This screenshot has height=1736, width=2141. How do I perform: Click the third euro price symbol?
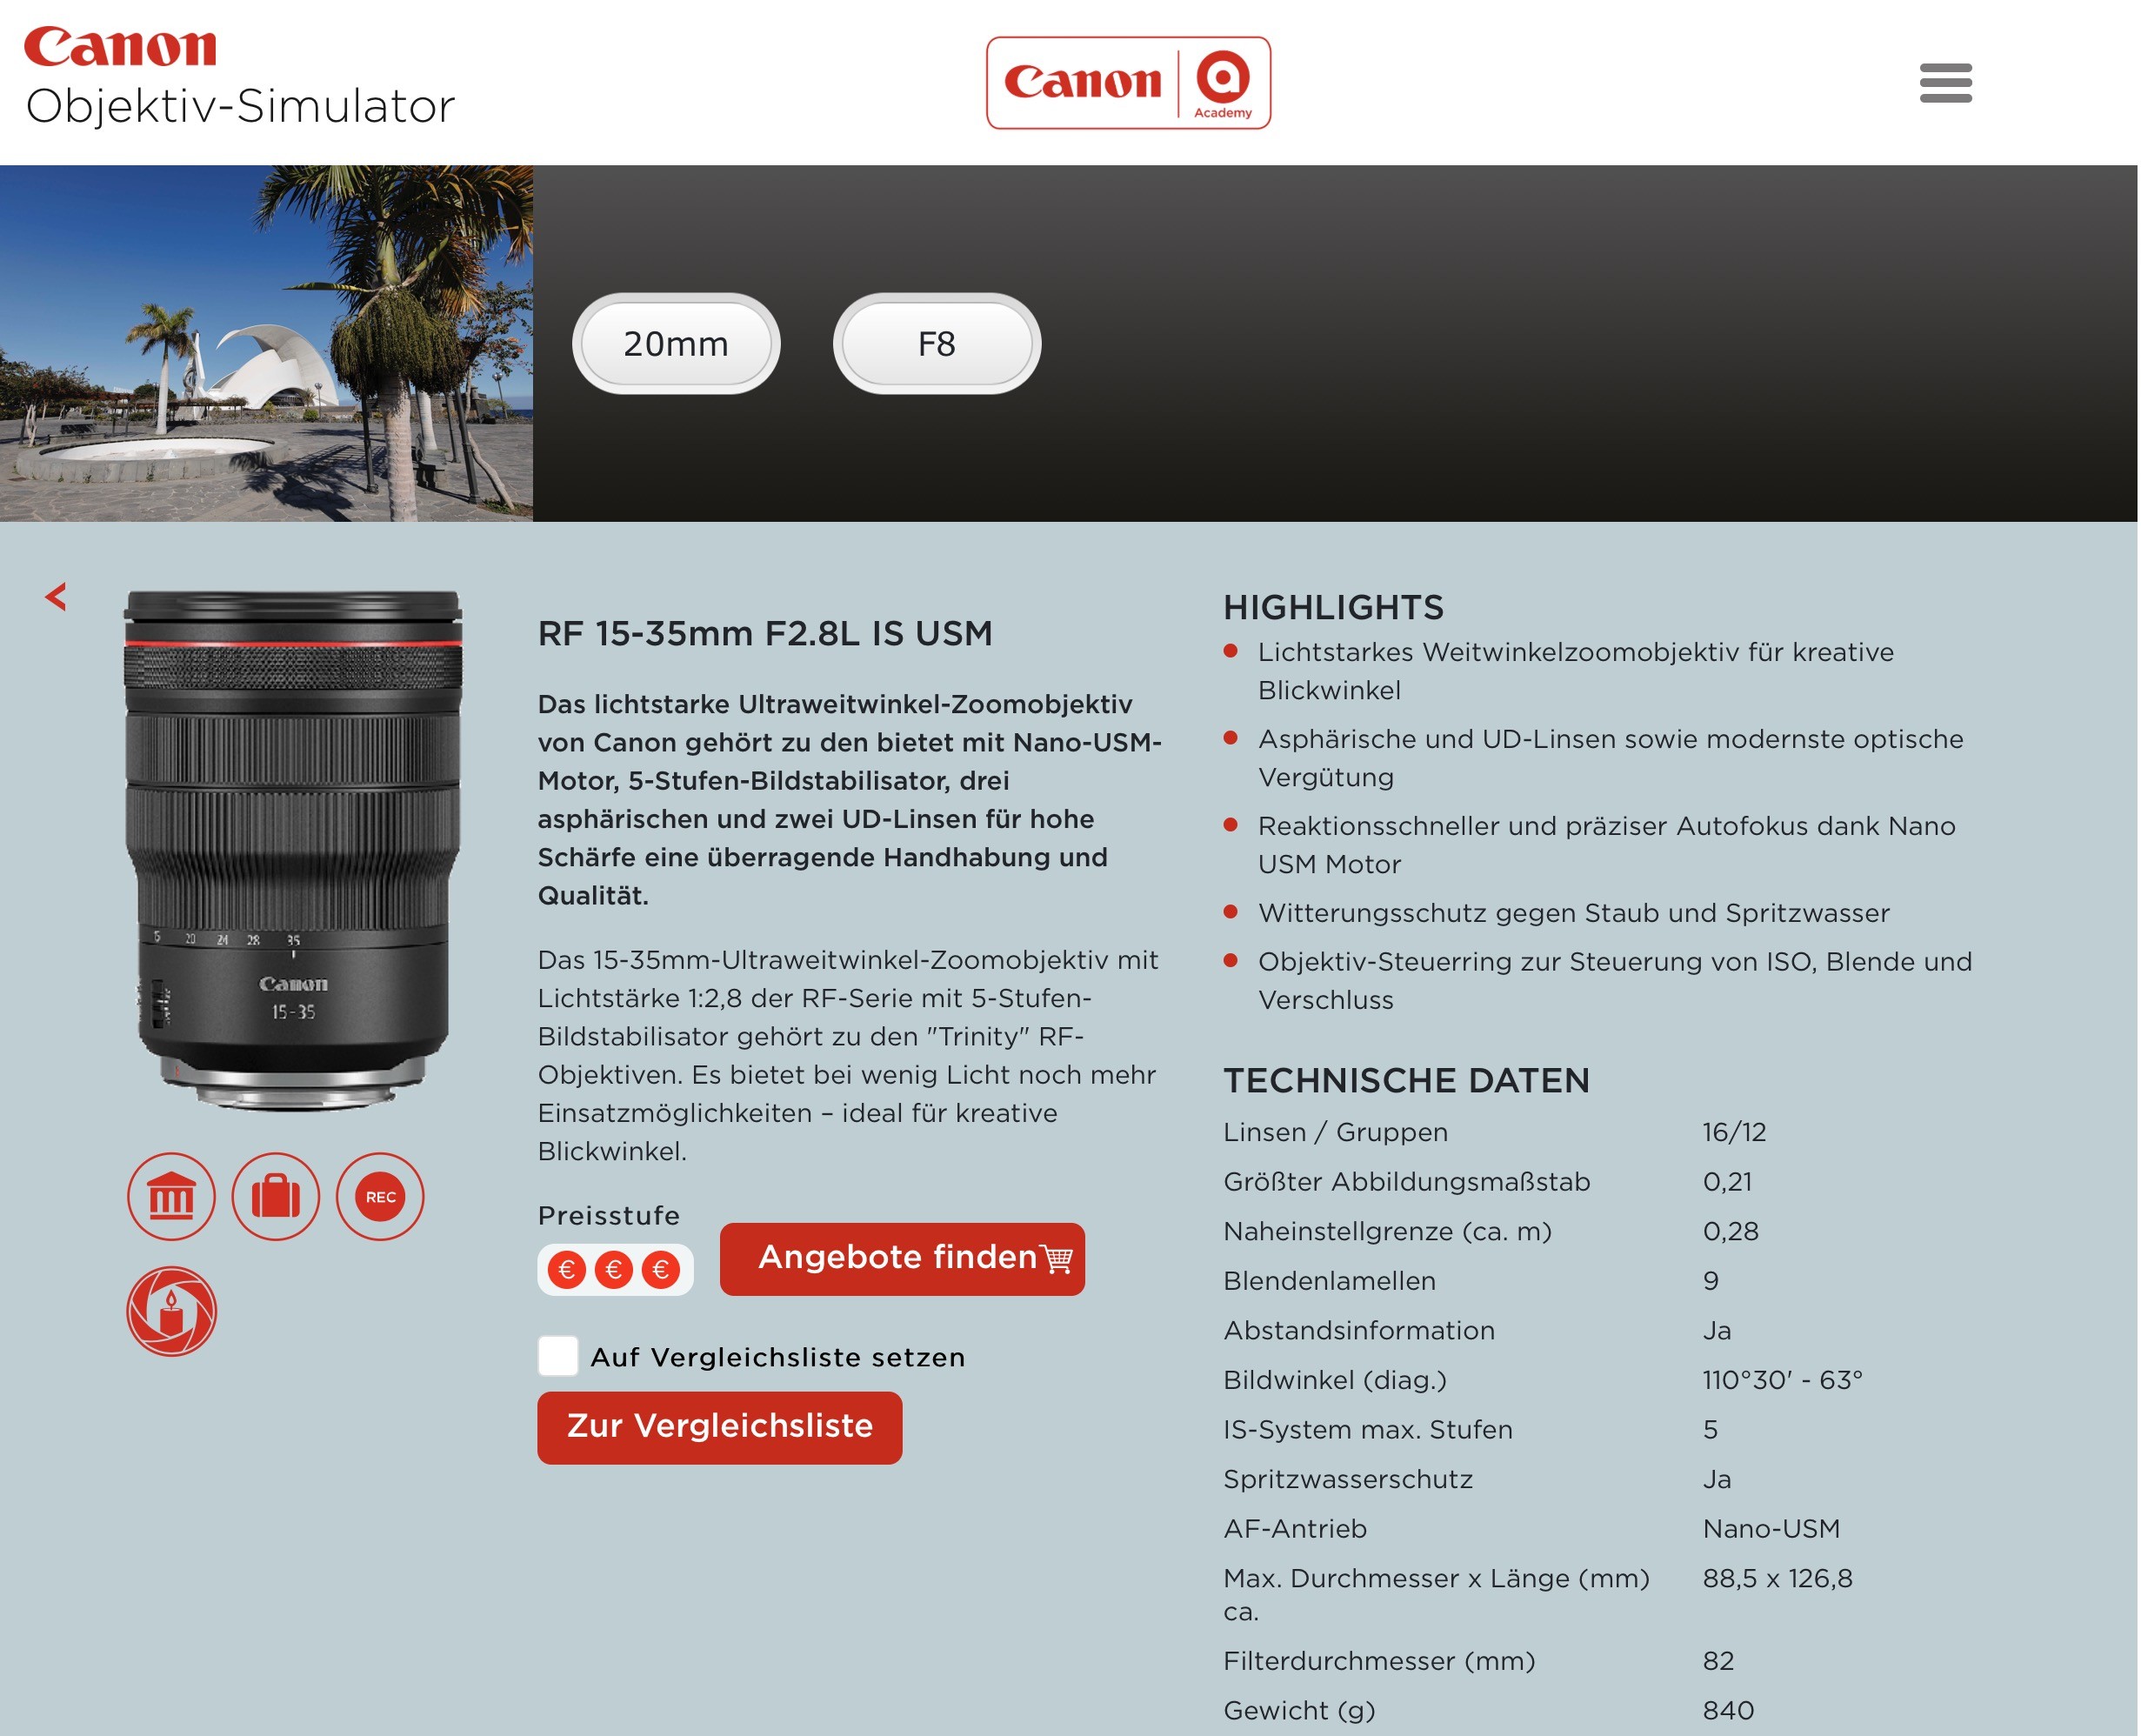pos(661,1270)
